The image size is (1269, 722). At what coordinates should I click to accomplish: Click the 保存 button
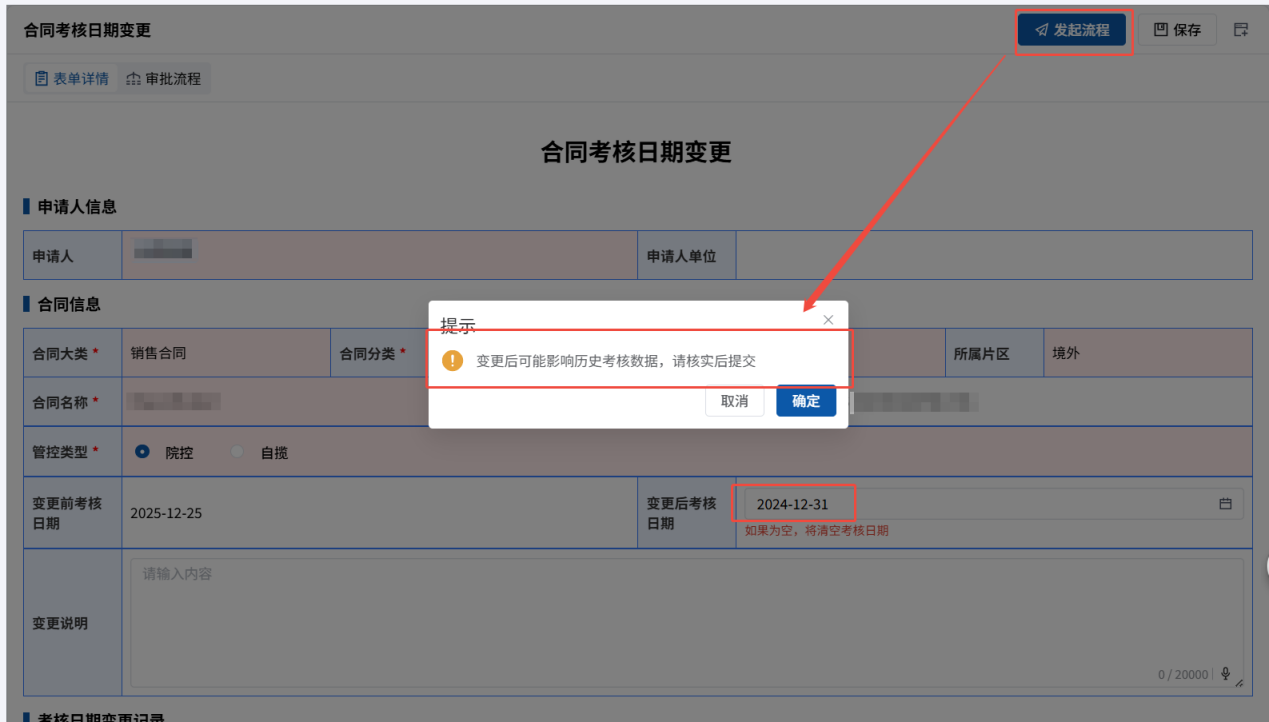1177,30
